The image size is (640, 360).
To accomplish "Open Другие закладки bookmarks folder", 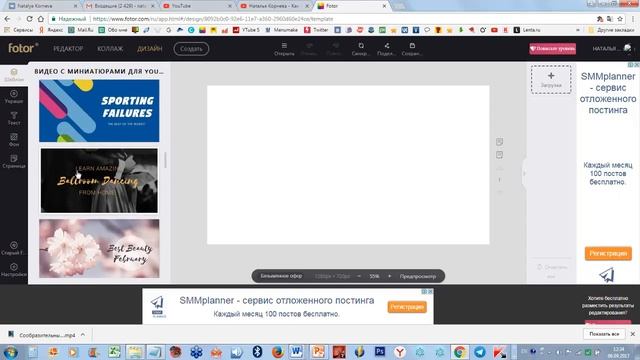I will [x=611, y=30].
